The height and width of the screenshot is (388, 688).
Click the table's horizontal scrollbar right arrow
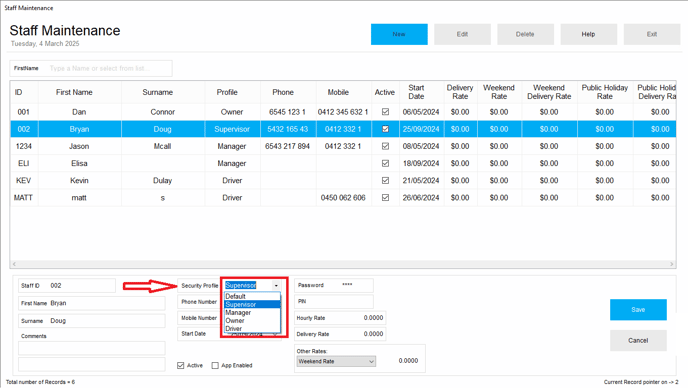pyautogui.click(x=672, y=264)
